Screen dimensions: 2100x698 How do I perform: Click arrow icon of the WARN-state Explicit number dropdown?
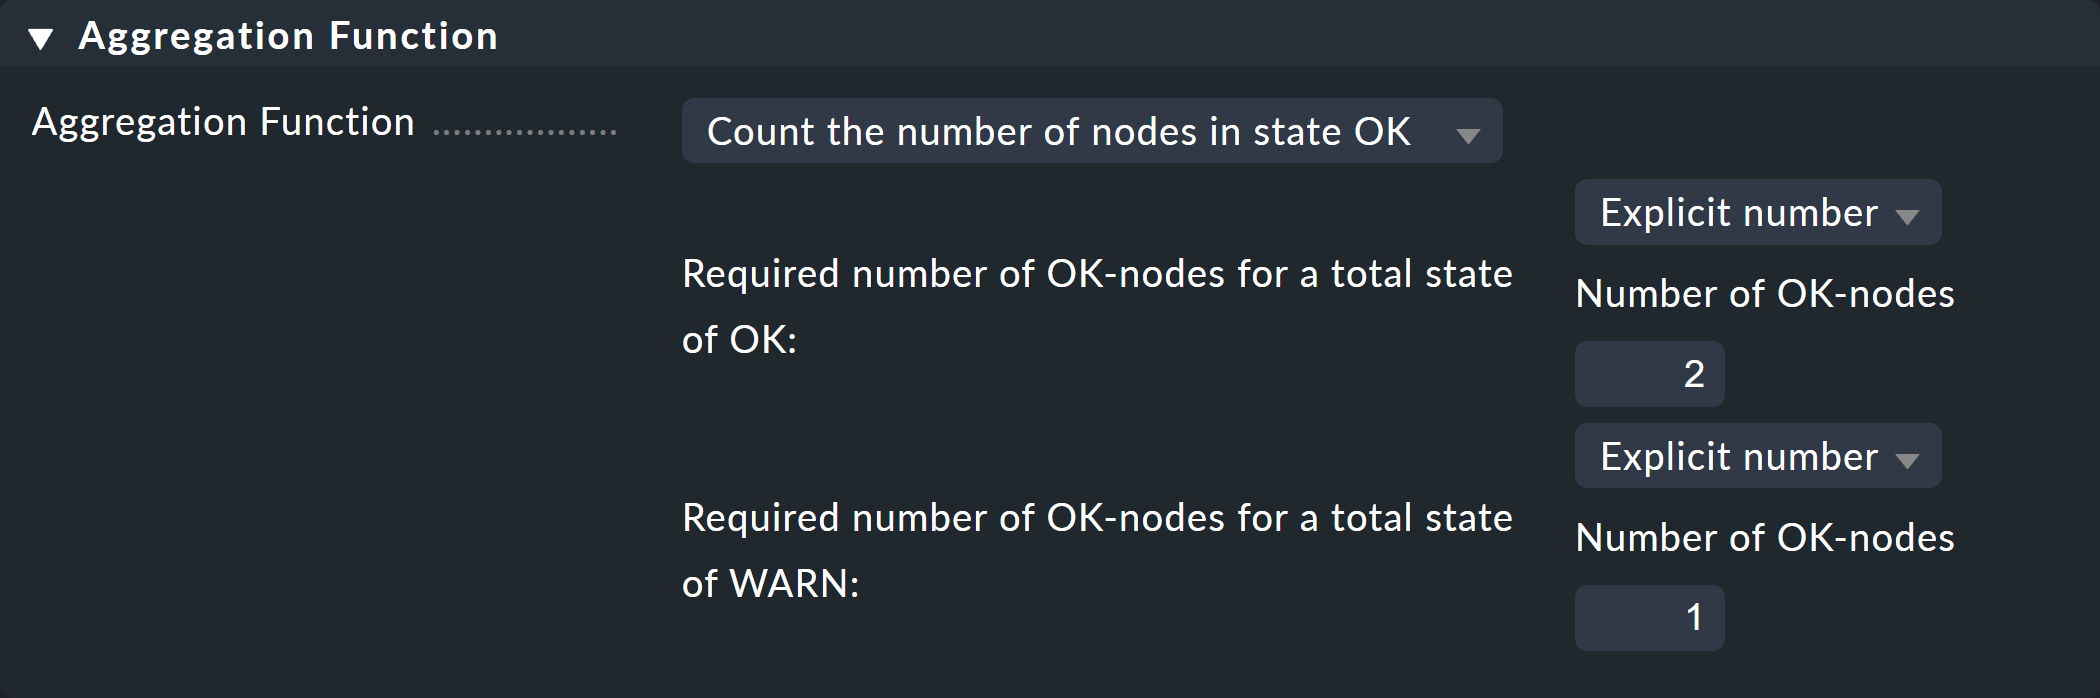click(1907, 460)
